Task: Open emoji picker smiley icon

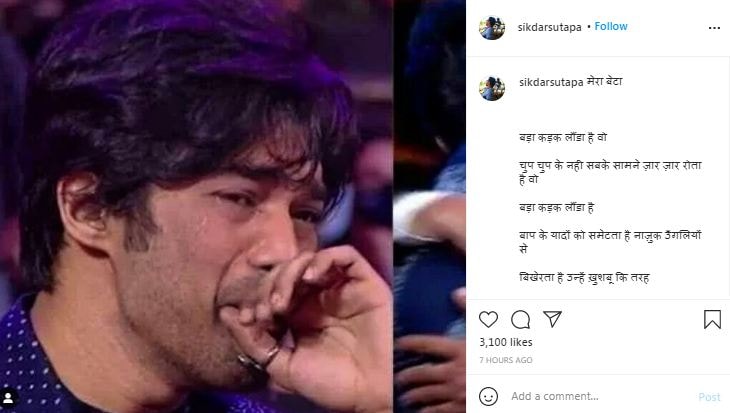Action: [x=488, y=396]
